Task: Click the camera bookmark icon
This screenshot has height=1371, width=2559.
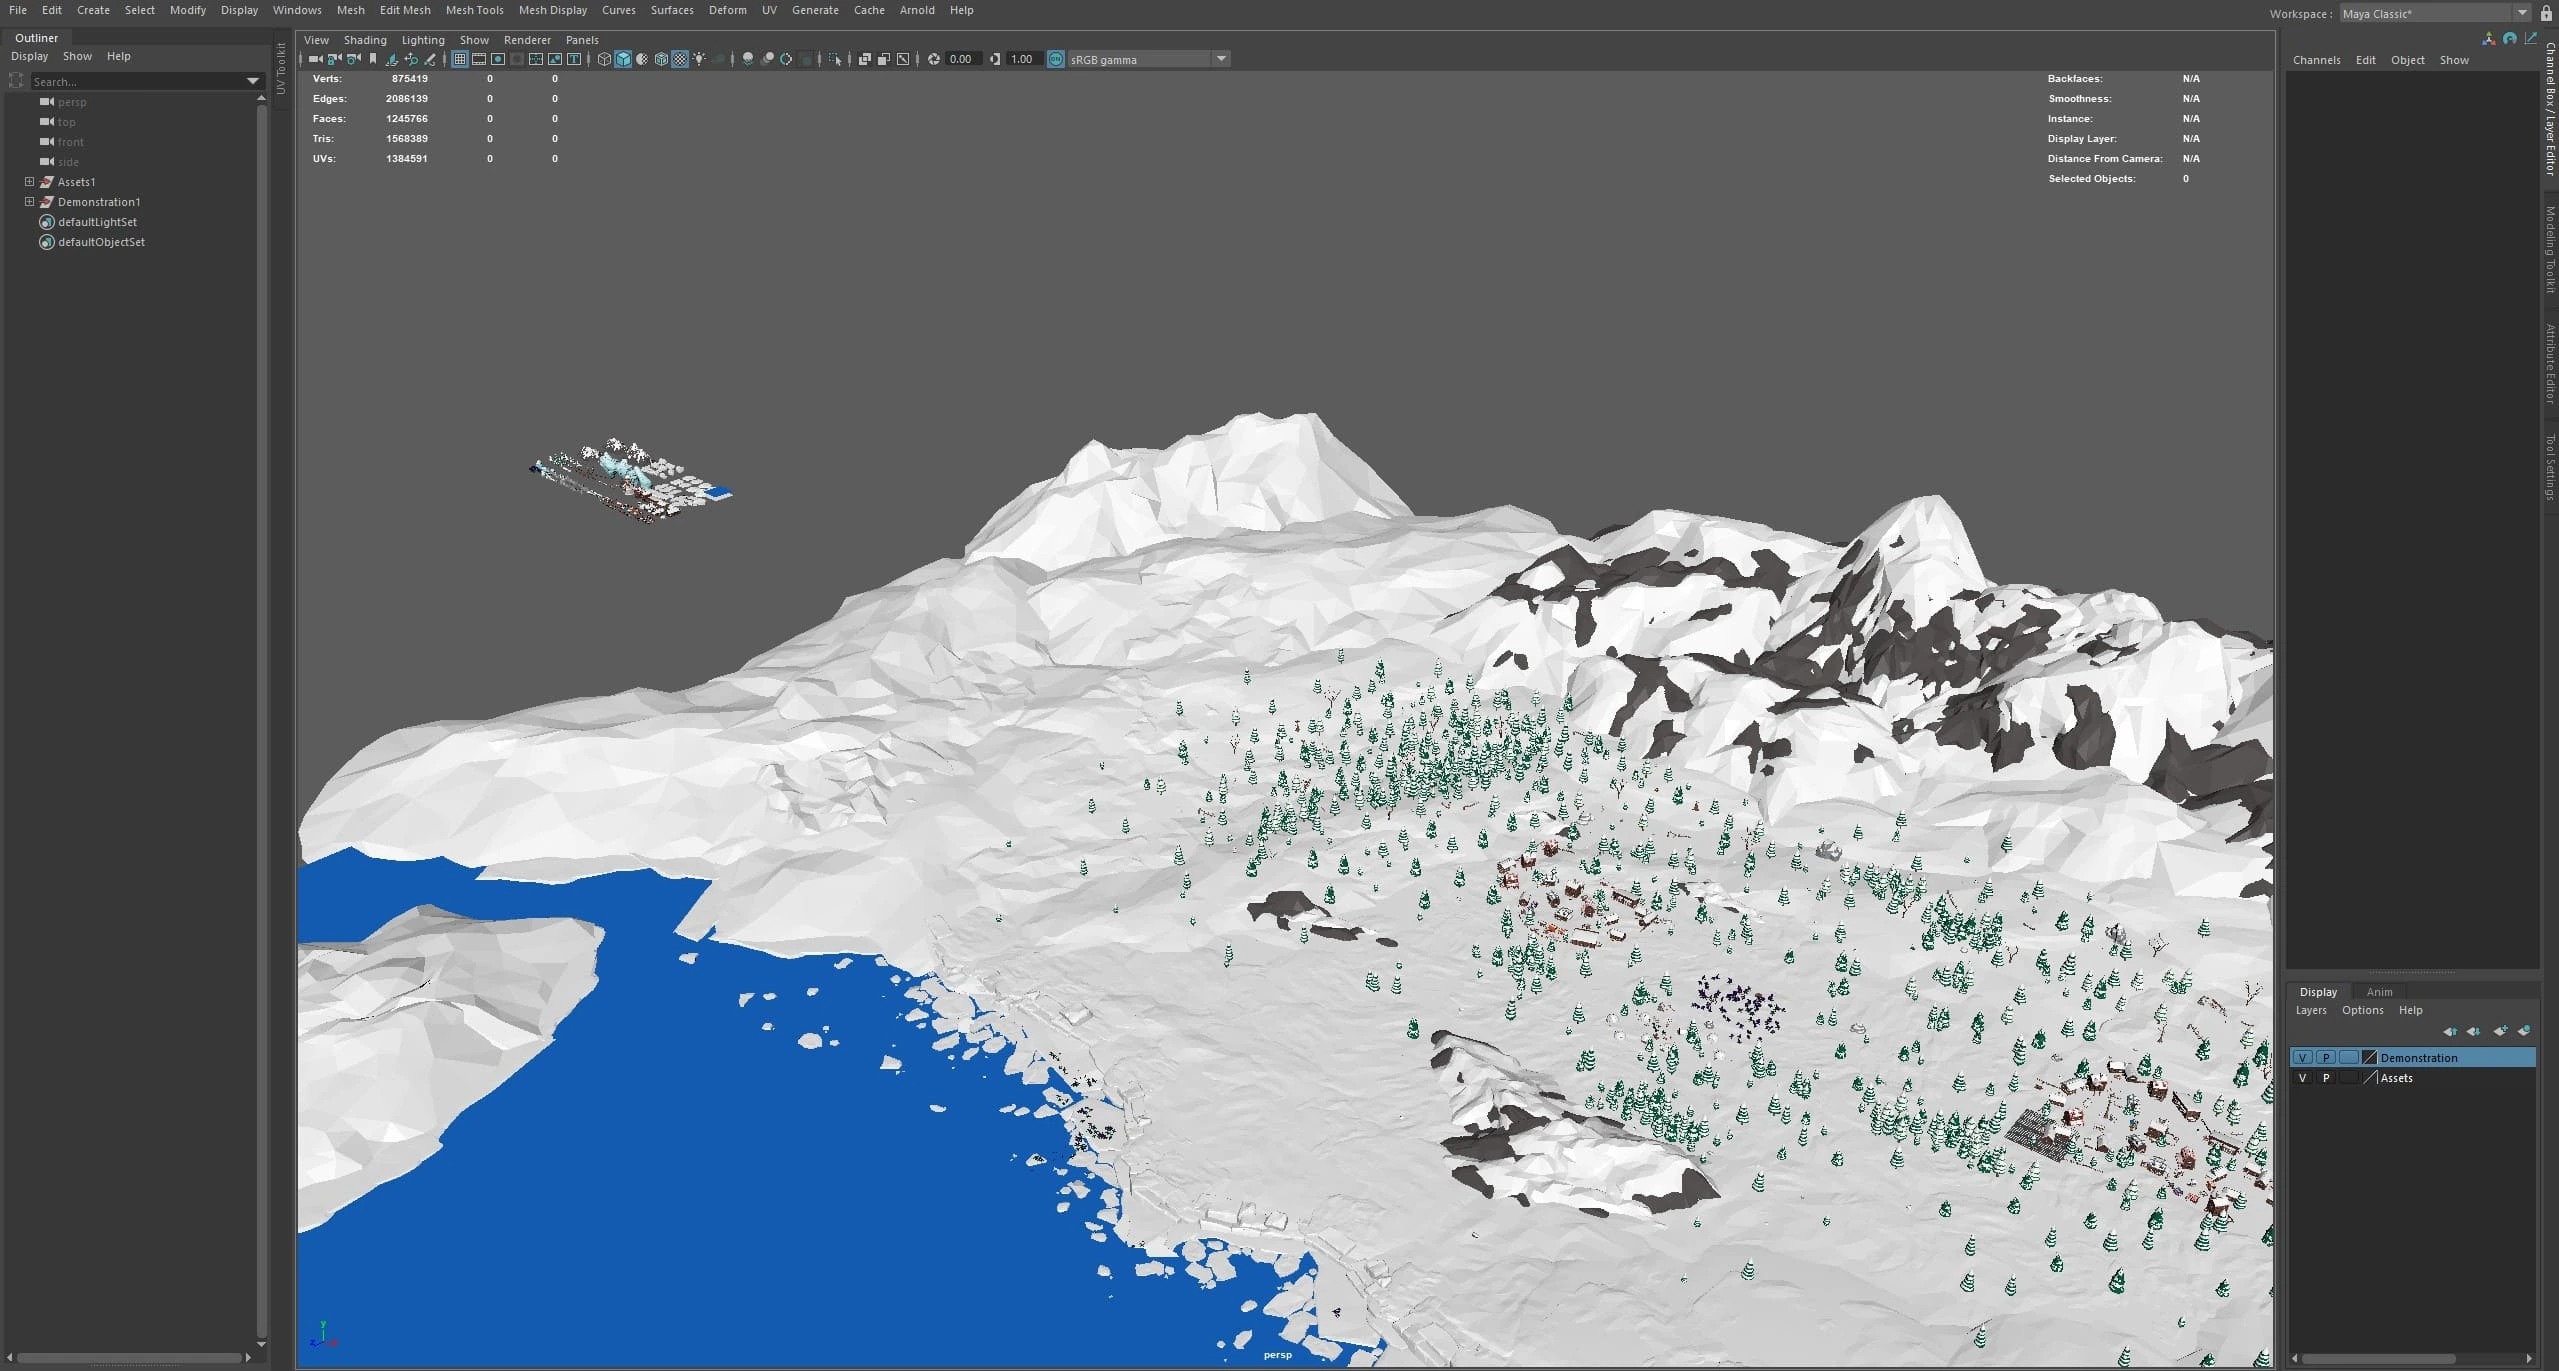Action: (373, 59)
